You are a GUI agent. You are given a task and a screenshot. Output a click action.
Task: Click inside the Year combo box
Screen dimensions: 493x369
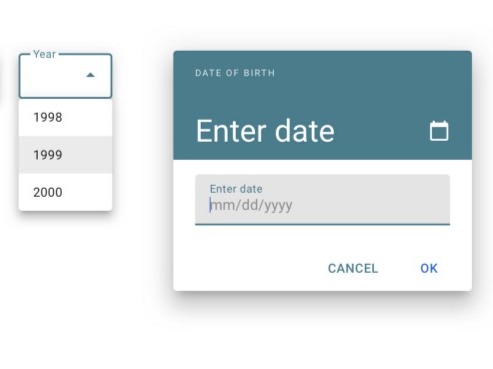click(x=65, y=76)
